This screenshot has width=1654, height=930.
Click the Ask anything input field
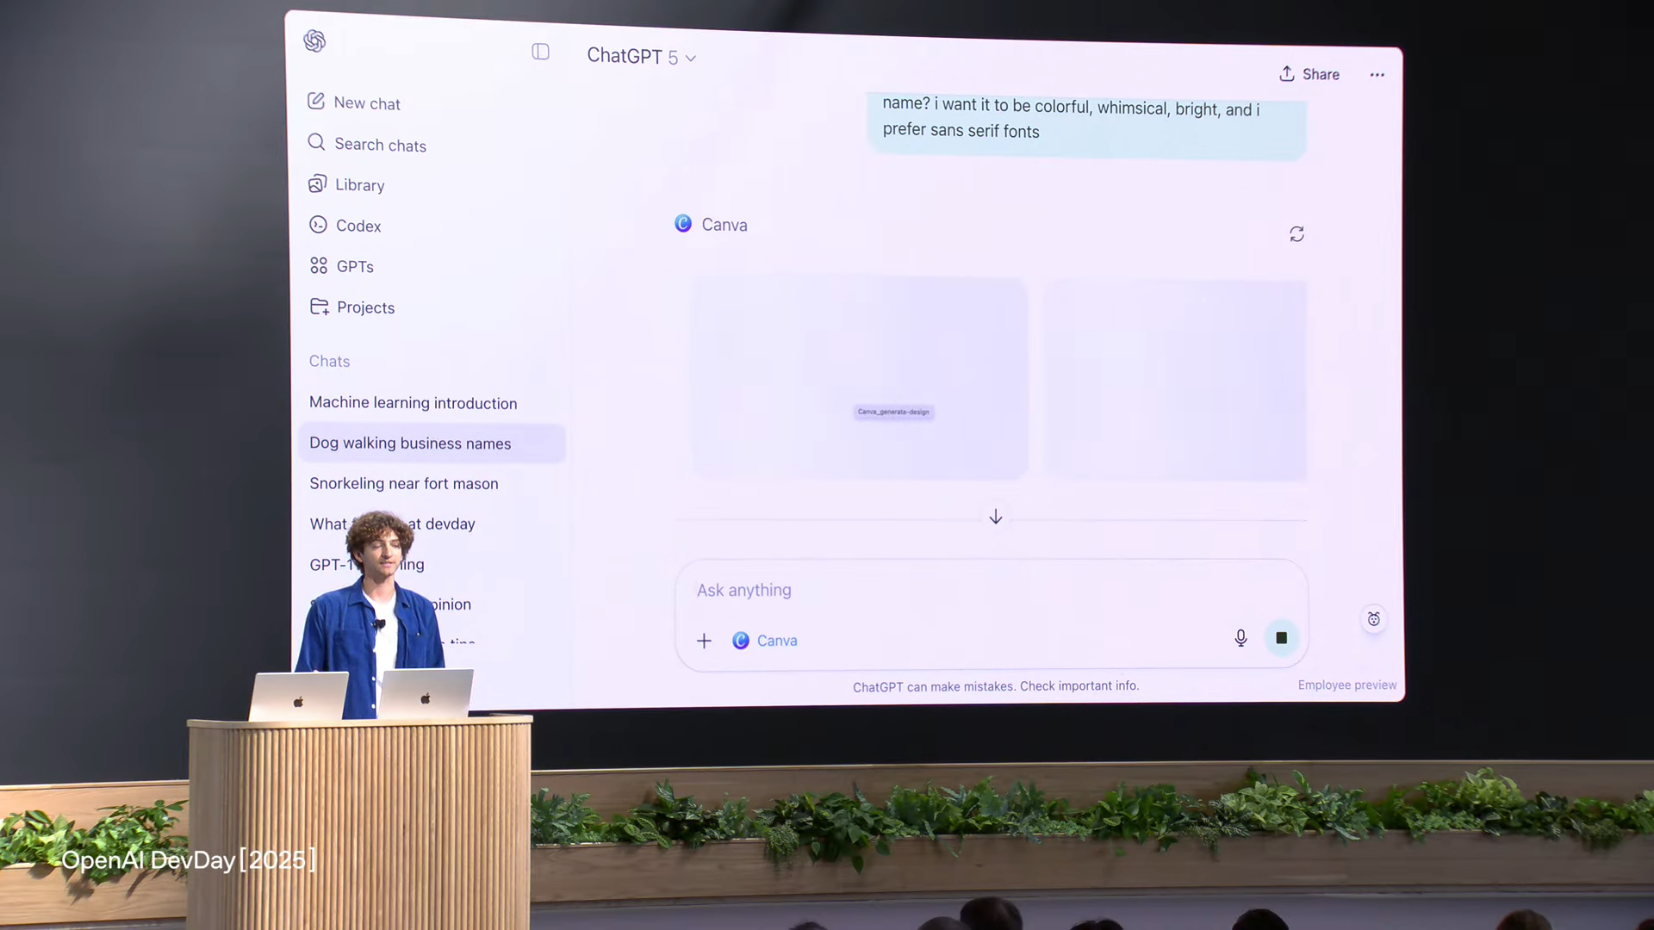990,591
